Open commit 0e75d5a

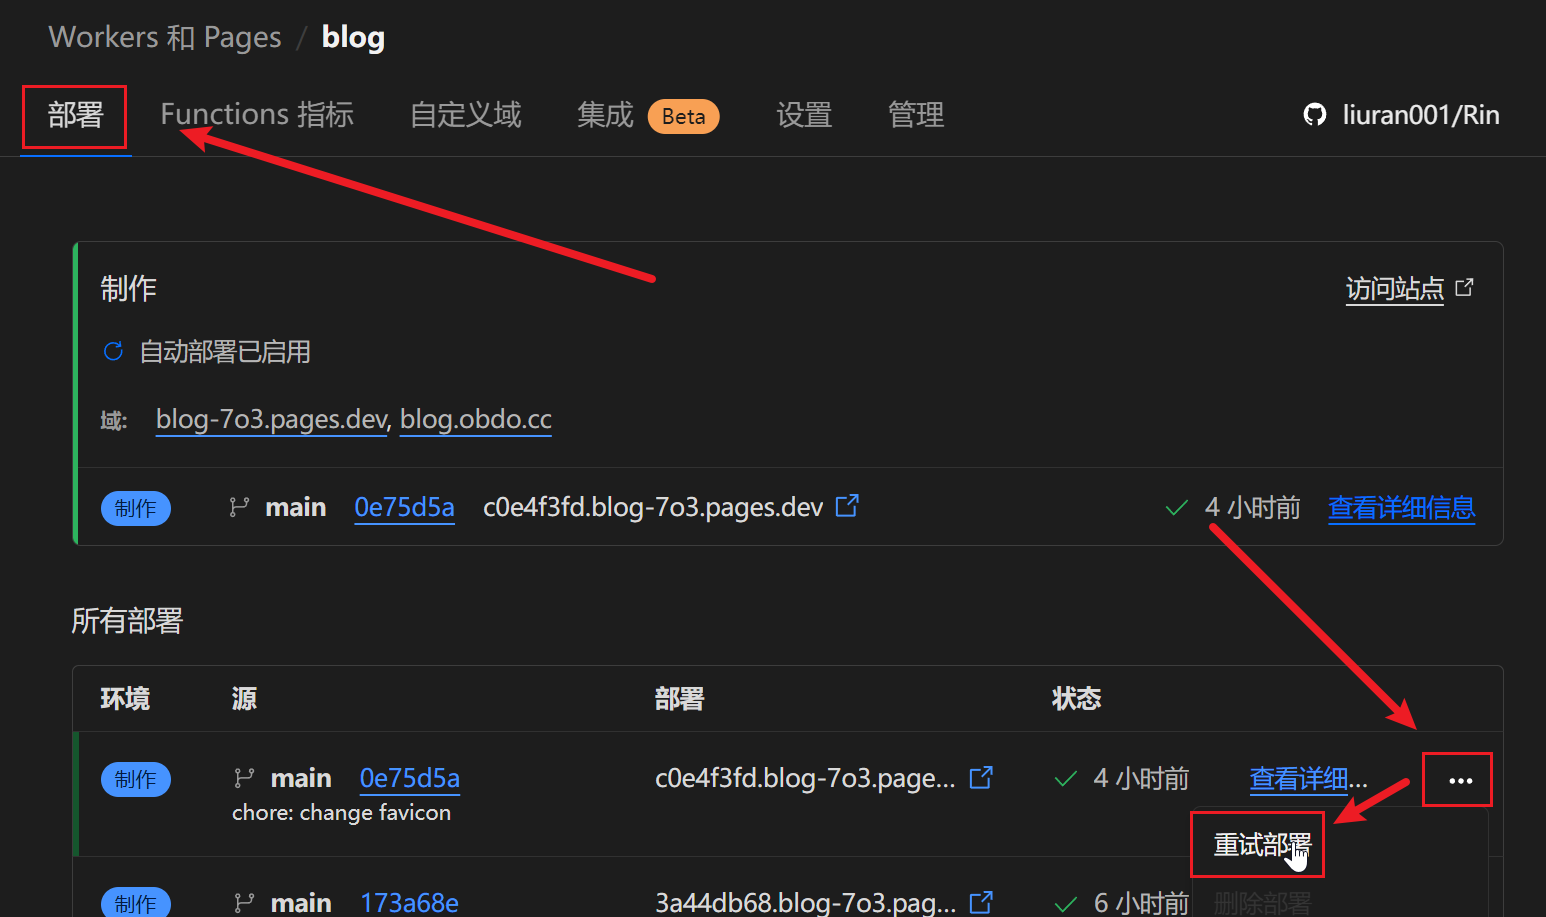point(404,507)
